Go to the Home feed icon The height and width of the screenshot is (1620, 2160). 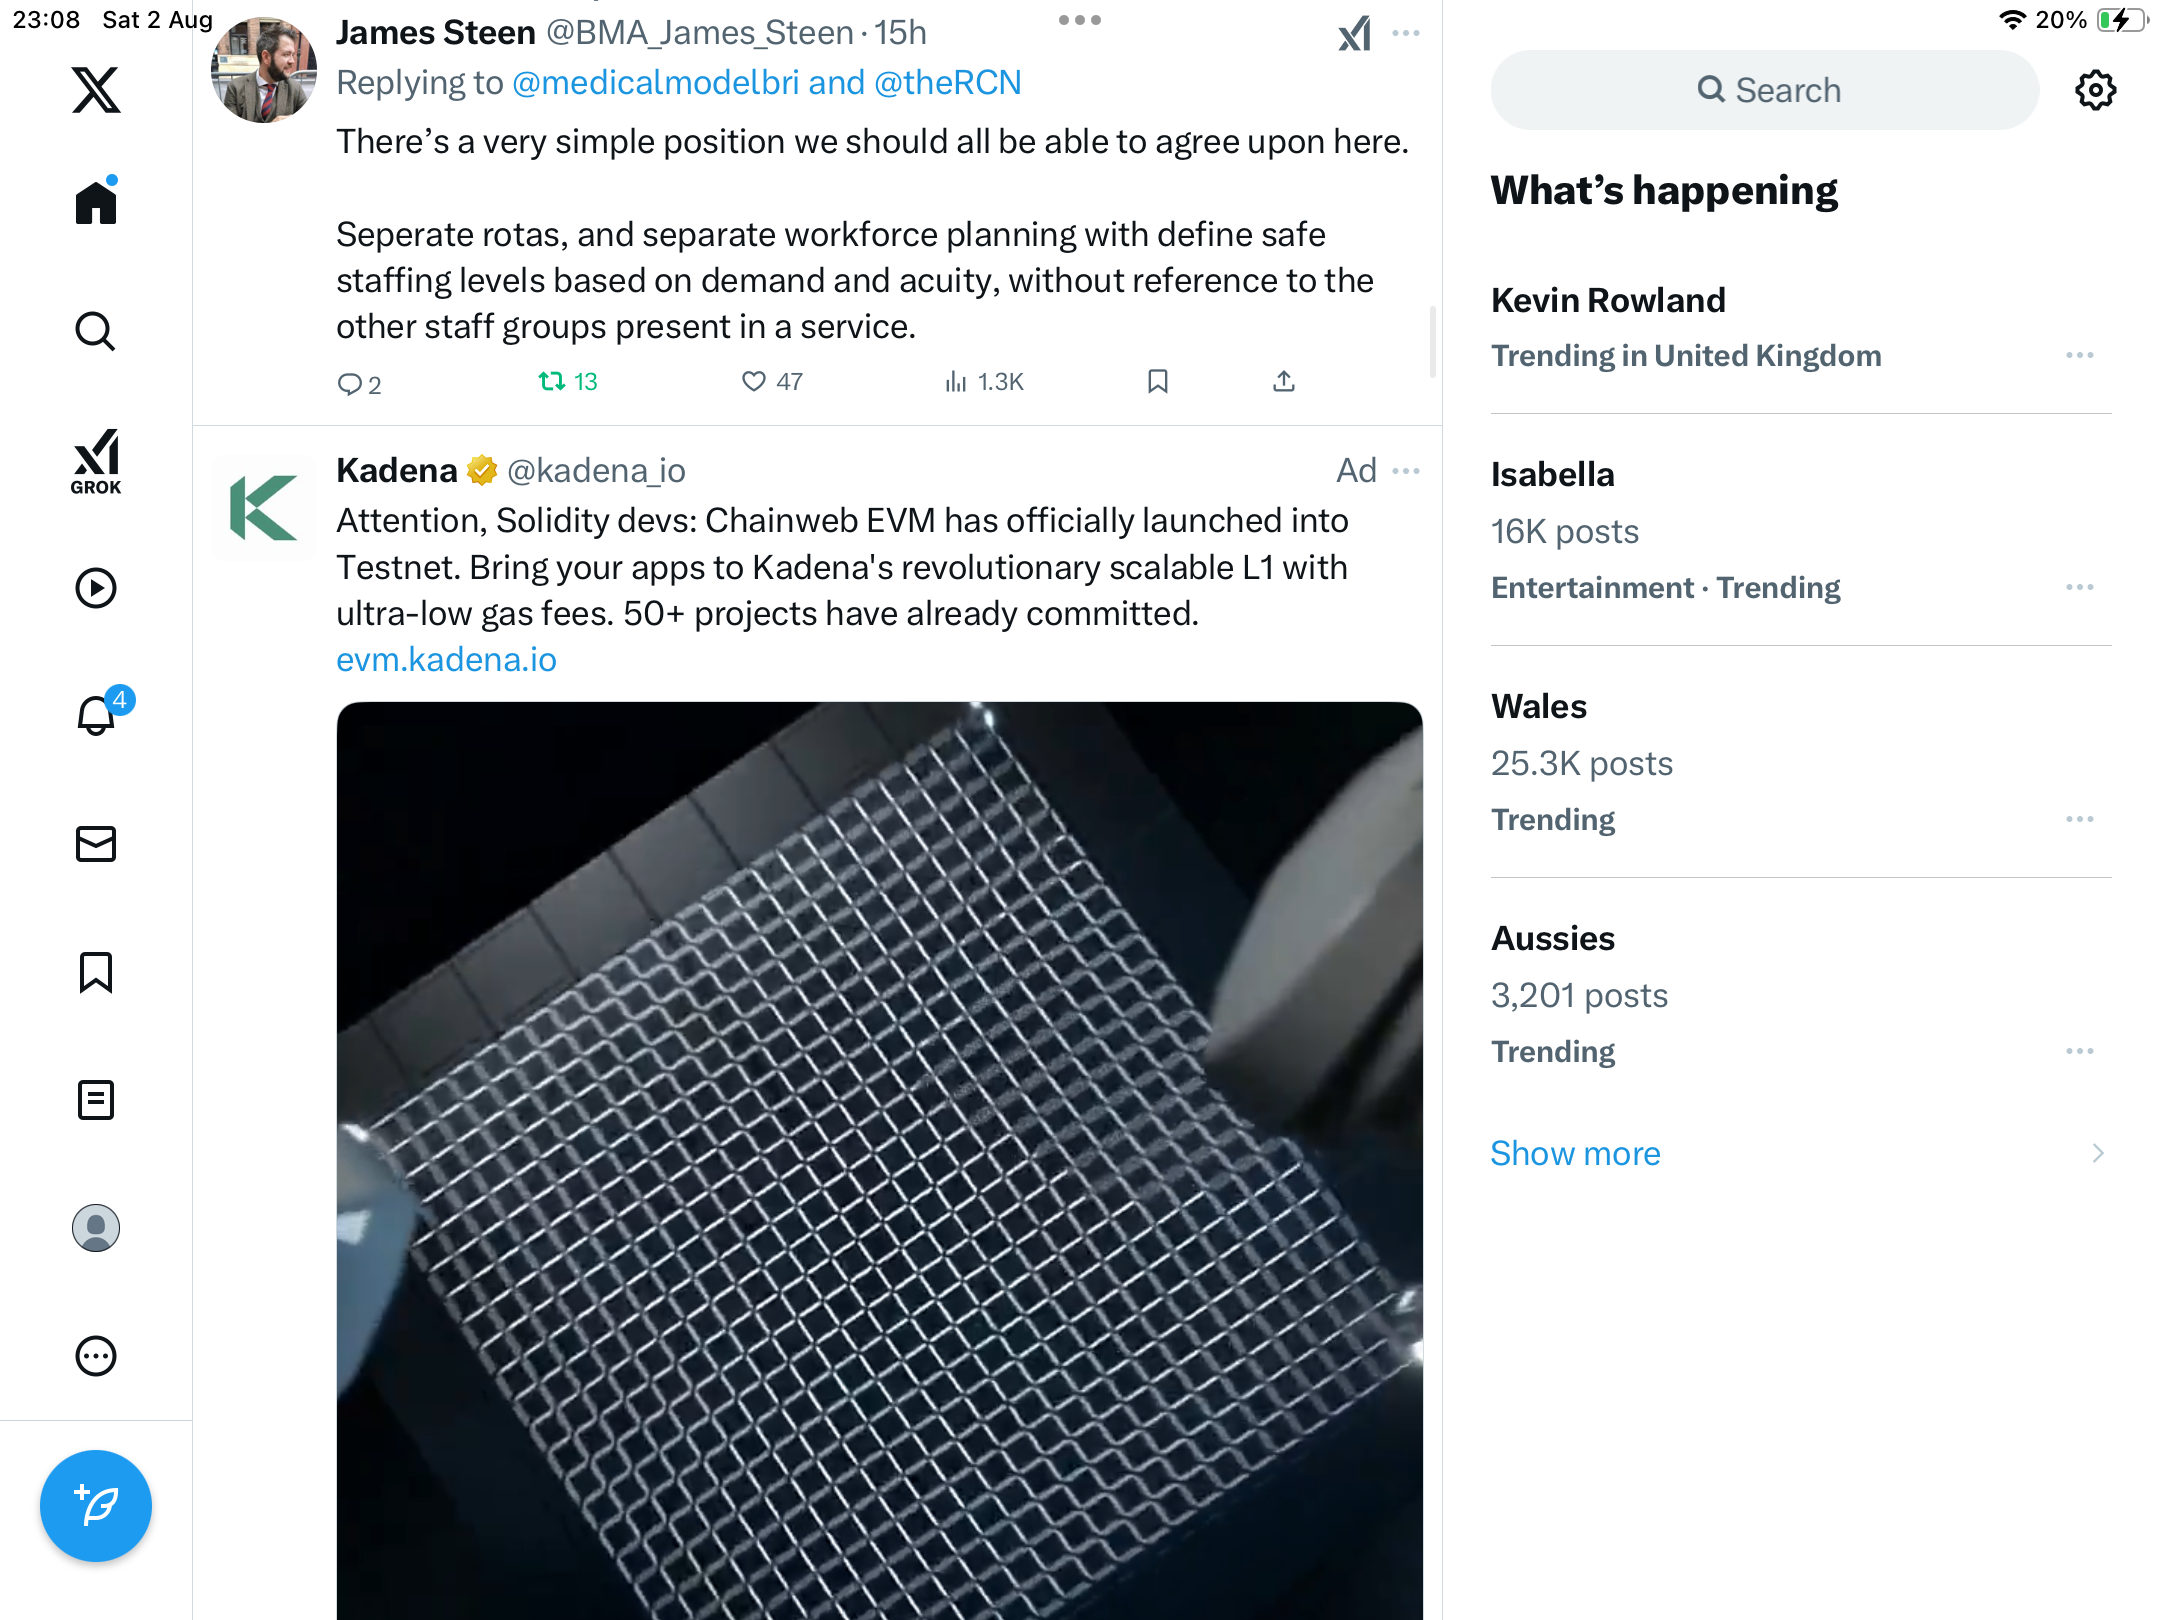[x=96, y=201]
